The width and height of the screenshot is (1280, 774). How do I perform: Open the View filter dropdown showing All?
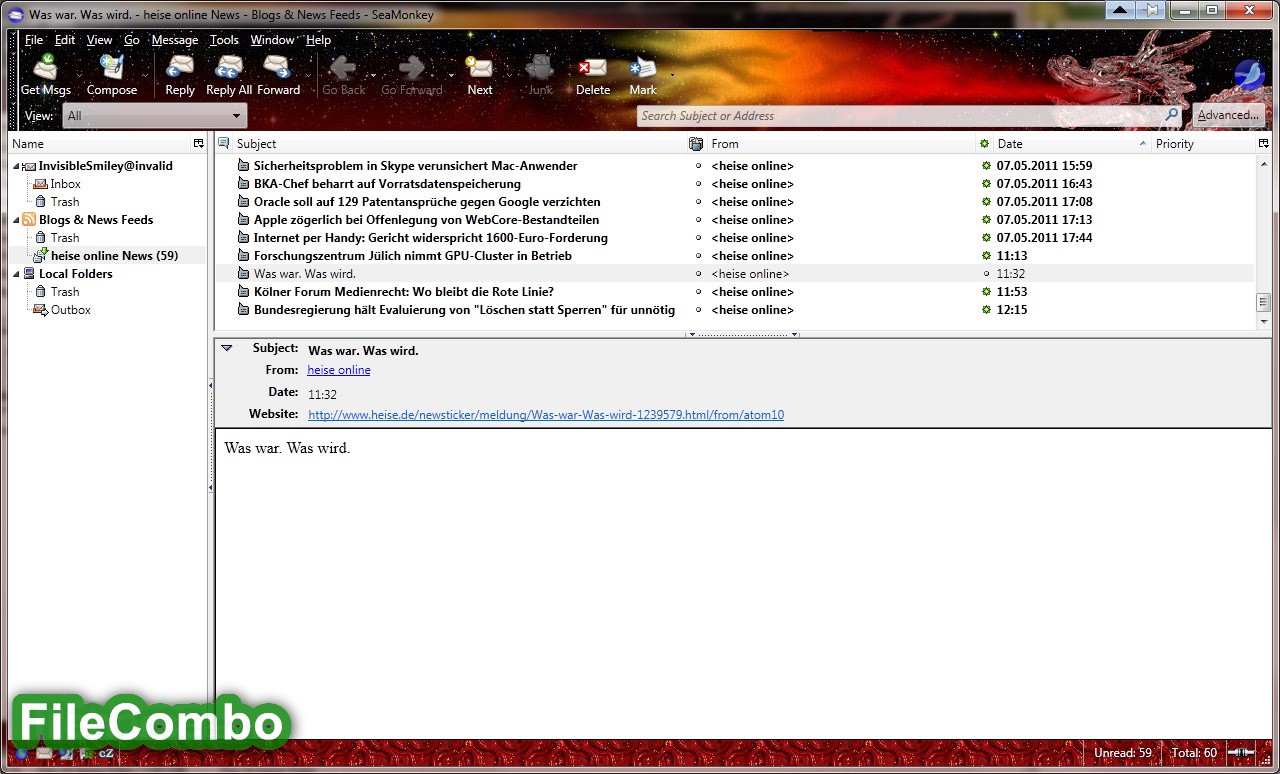pyautogui.click(x=154, y=116)
